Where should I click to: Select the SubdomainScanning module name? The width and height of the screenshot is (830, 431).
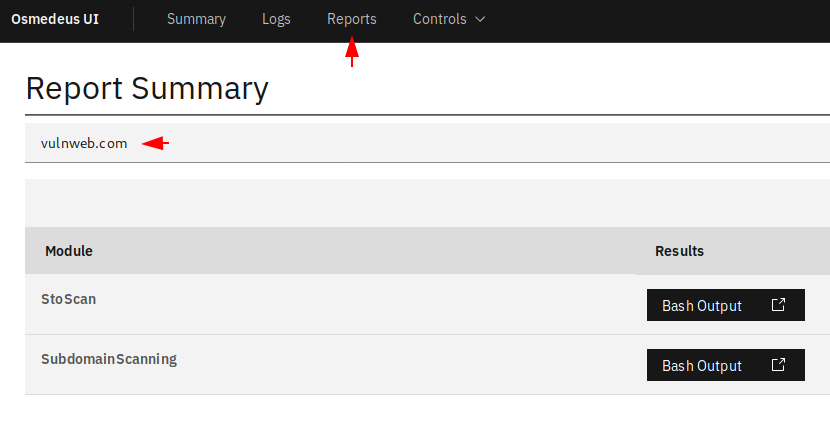click(109, 359)
